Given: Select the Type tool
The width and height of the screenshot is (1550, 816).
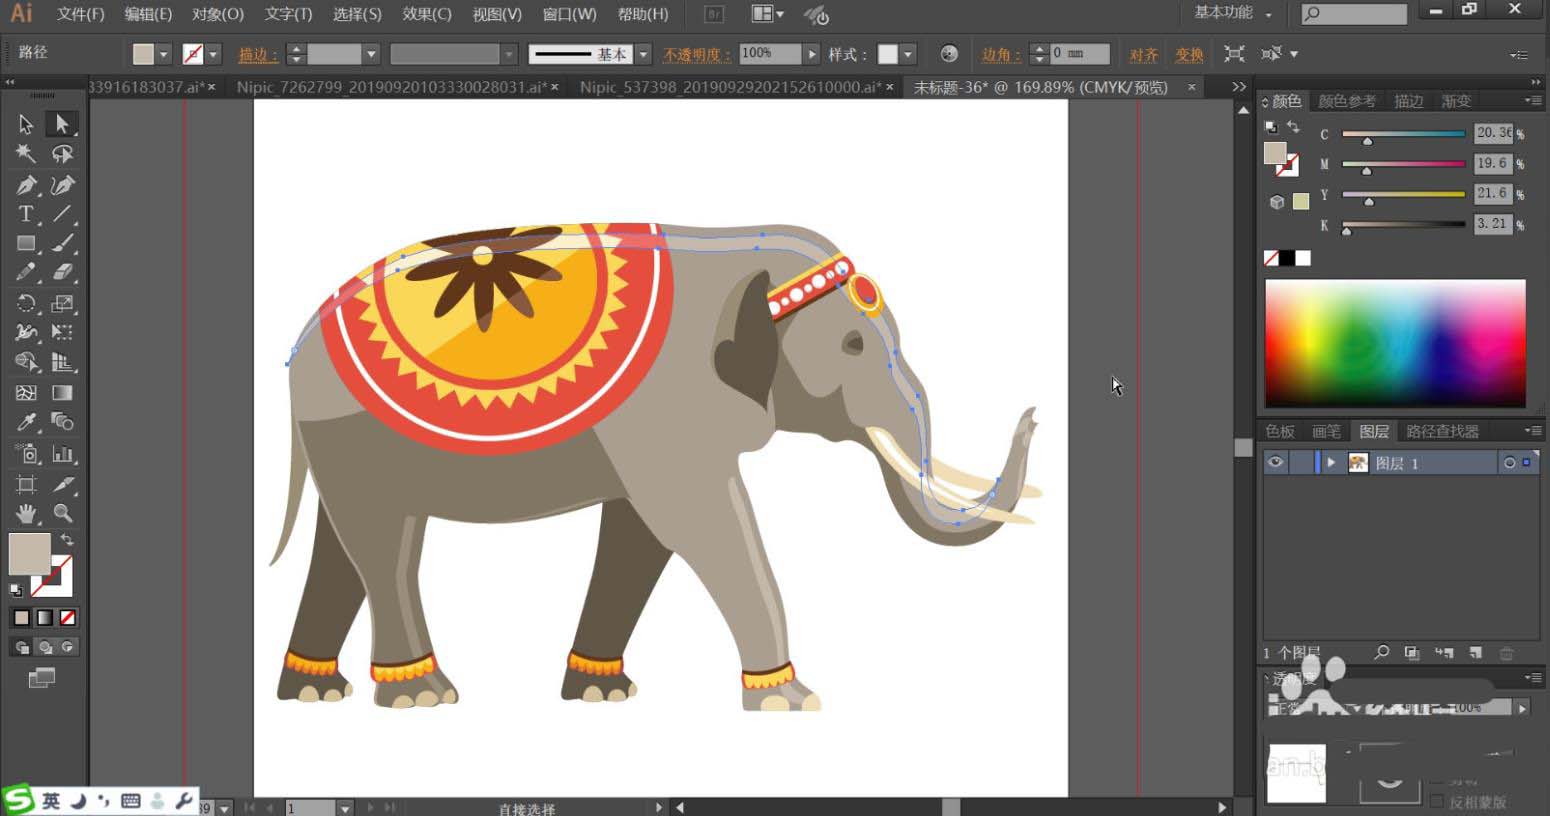Looking at the screenshot, I should coord(26,214).
